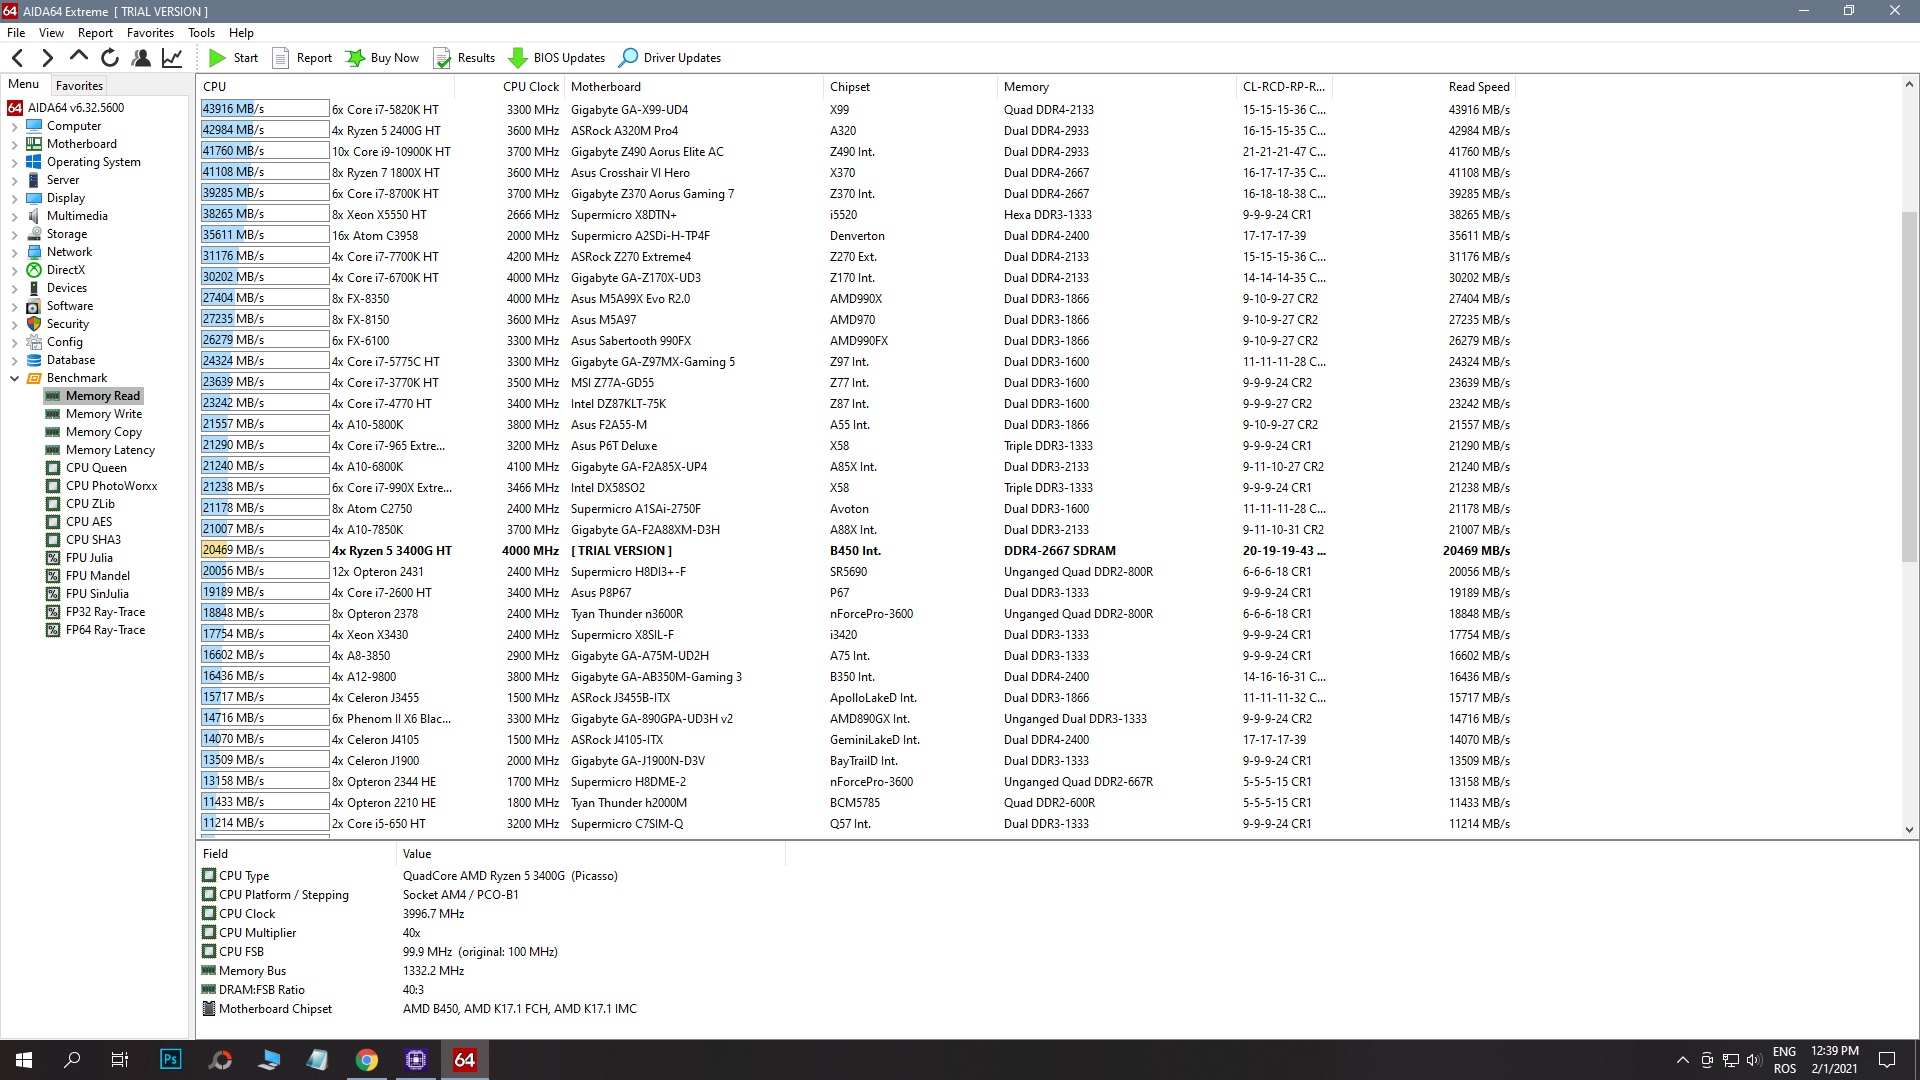Open the Tools menu

[201, 32]
